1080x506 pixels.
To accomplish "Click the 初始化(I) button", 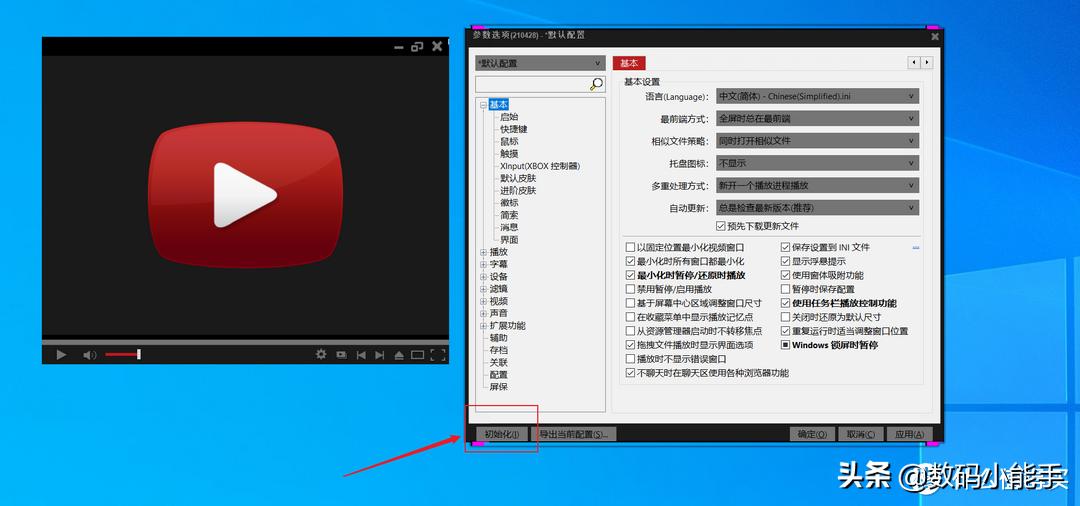I will tap(502, 434).
